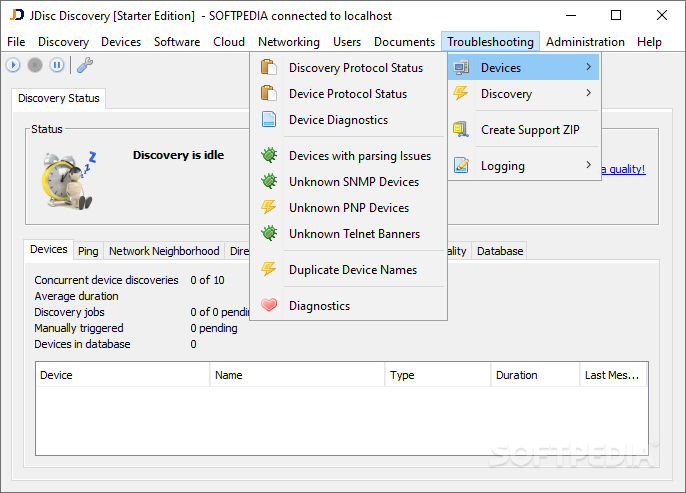The height and width of the screenshot is (493, 686).
Task: Switch to the Ping tab
Action: coord(88,251)
